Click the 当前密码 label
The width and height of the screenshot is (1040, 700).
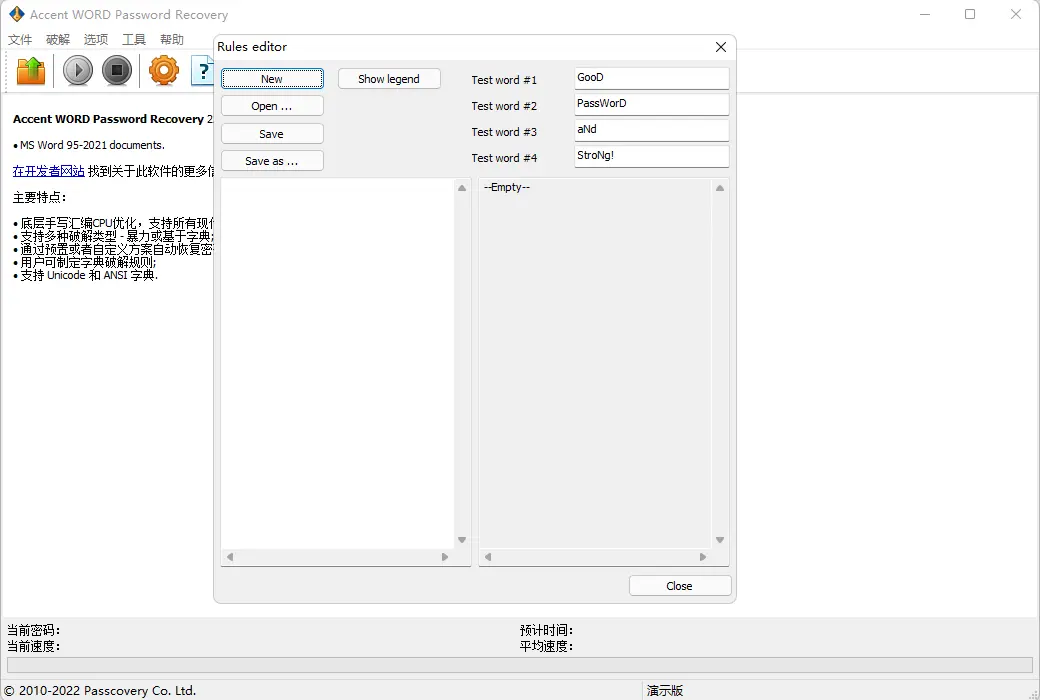34,630
